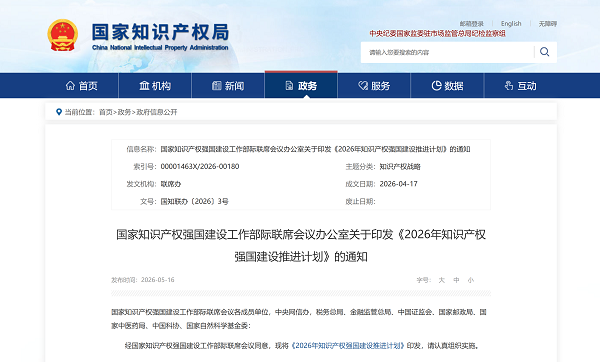Viewport: 600px width, 362px height.
Task: Click document number 国知联办〔2026〕3号
Action: click(194, 201)
